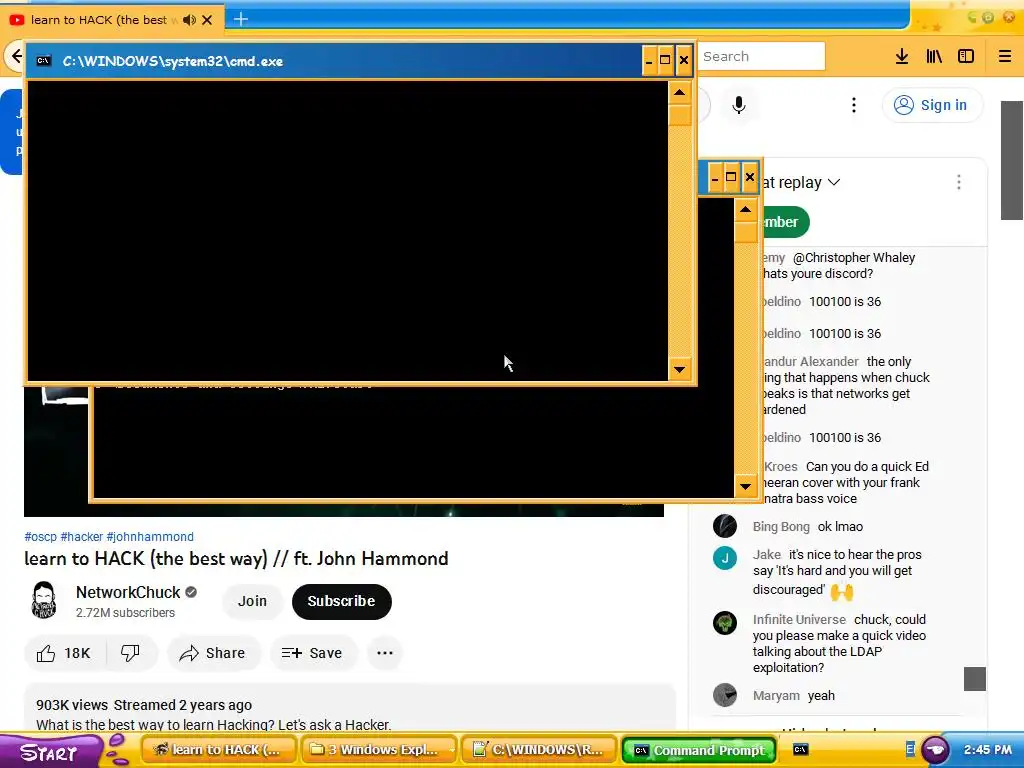Click the browser Search field
Viewport: 1024px width, 768px height.
coord(761,56)
